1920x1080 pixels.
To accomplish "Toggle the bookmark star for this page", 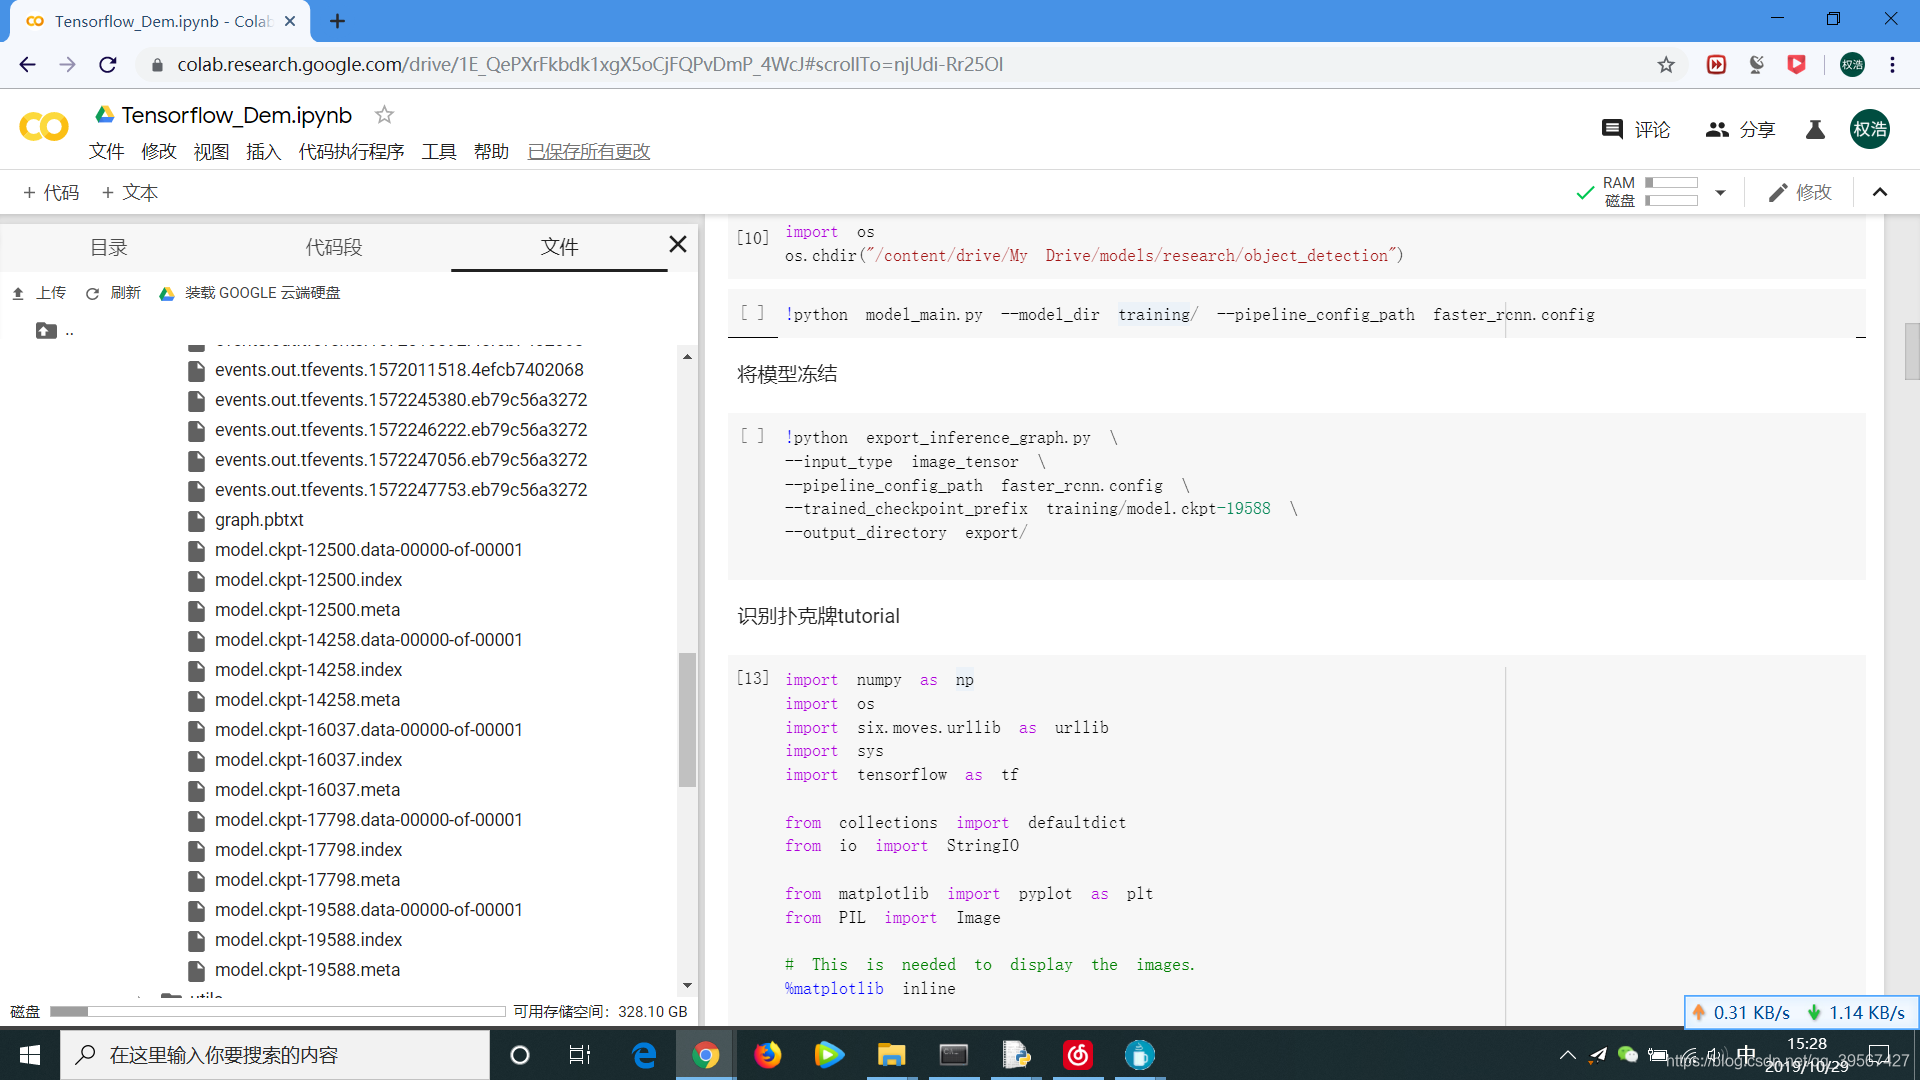I will pos(1666,64).
